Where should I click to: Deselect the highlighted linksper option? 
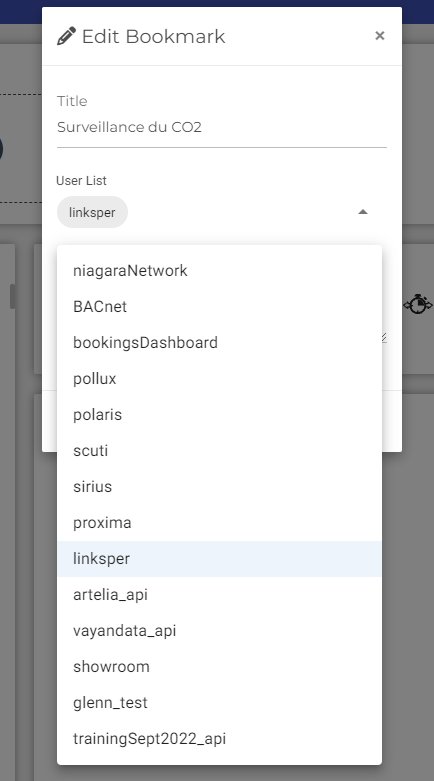point(219,559)
